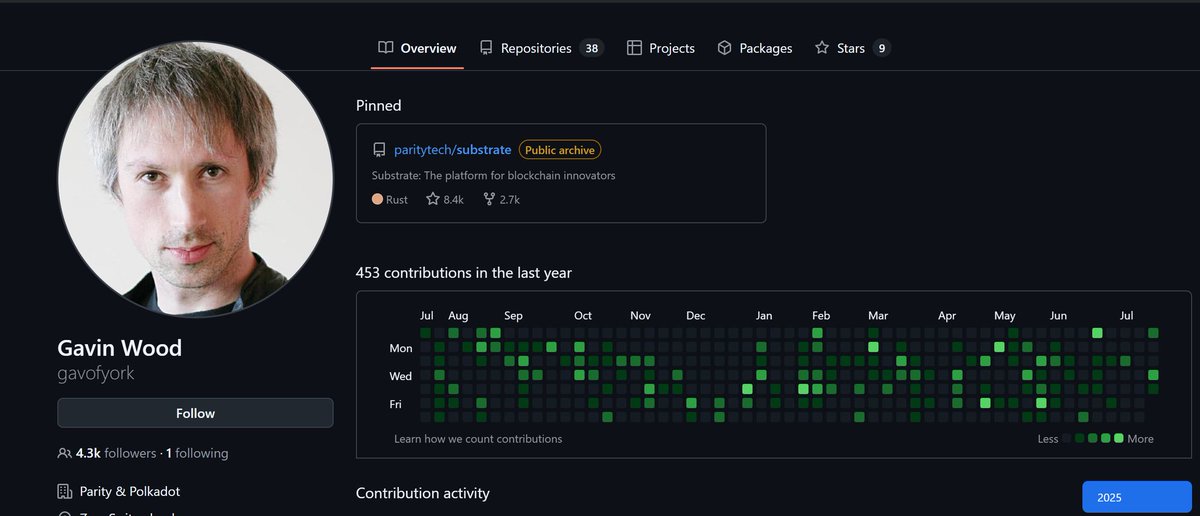Click the star icon beside Stars tab
The height and width of the screenshot is (516, 1200).
[822, 48]
